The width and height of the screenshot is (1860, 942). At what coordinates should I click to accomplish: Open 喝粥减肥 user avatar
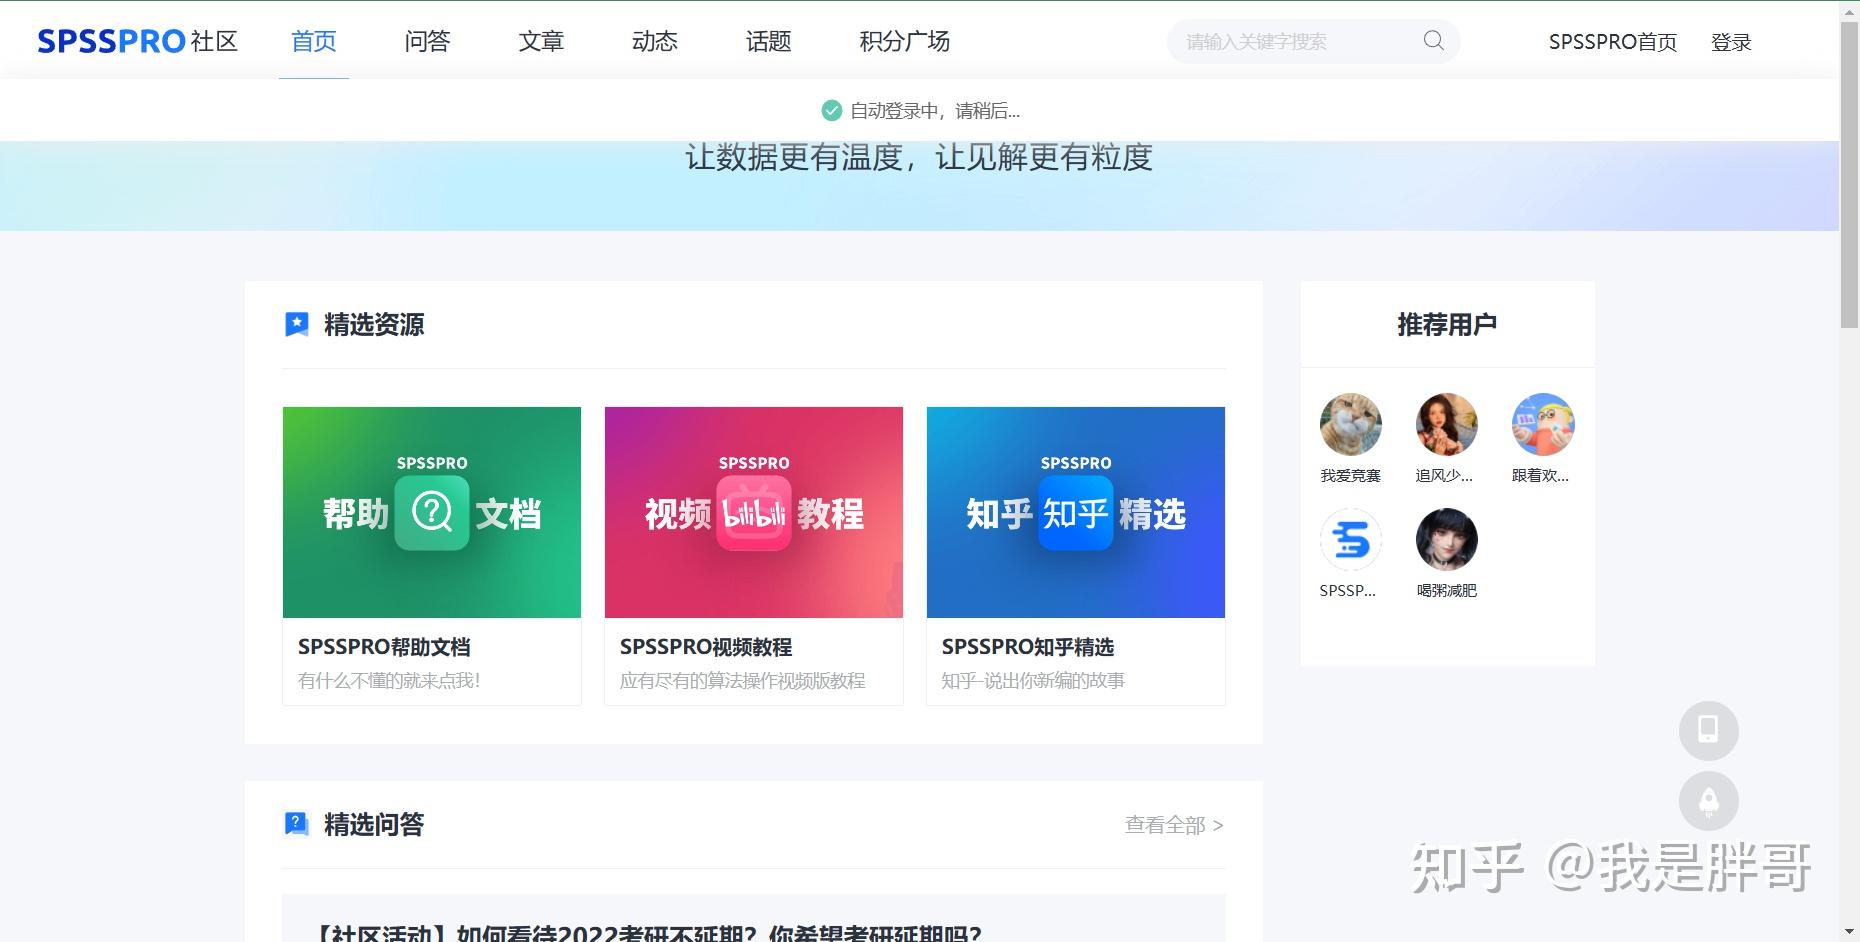(1446, 539)
